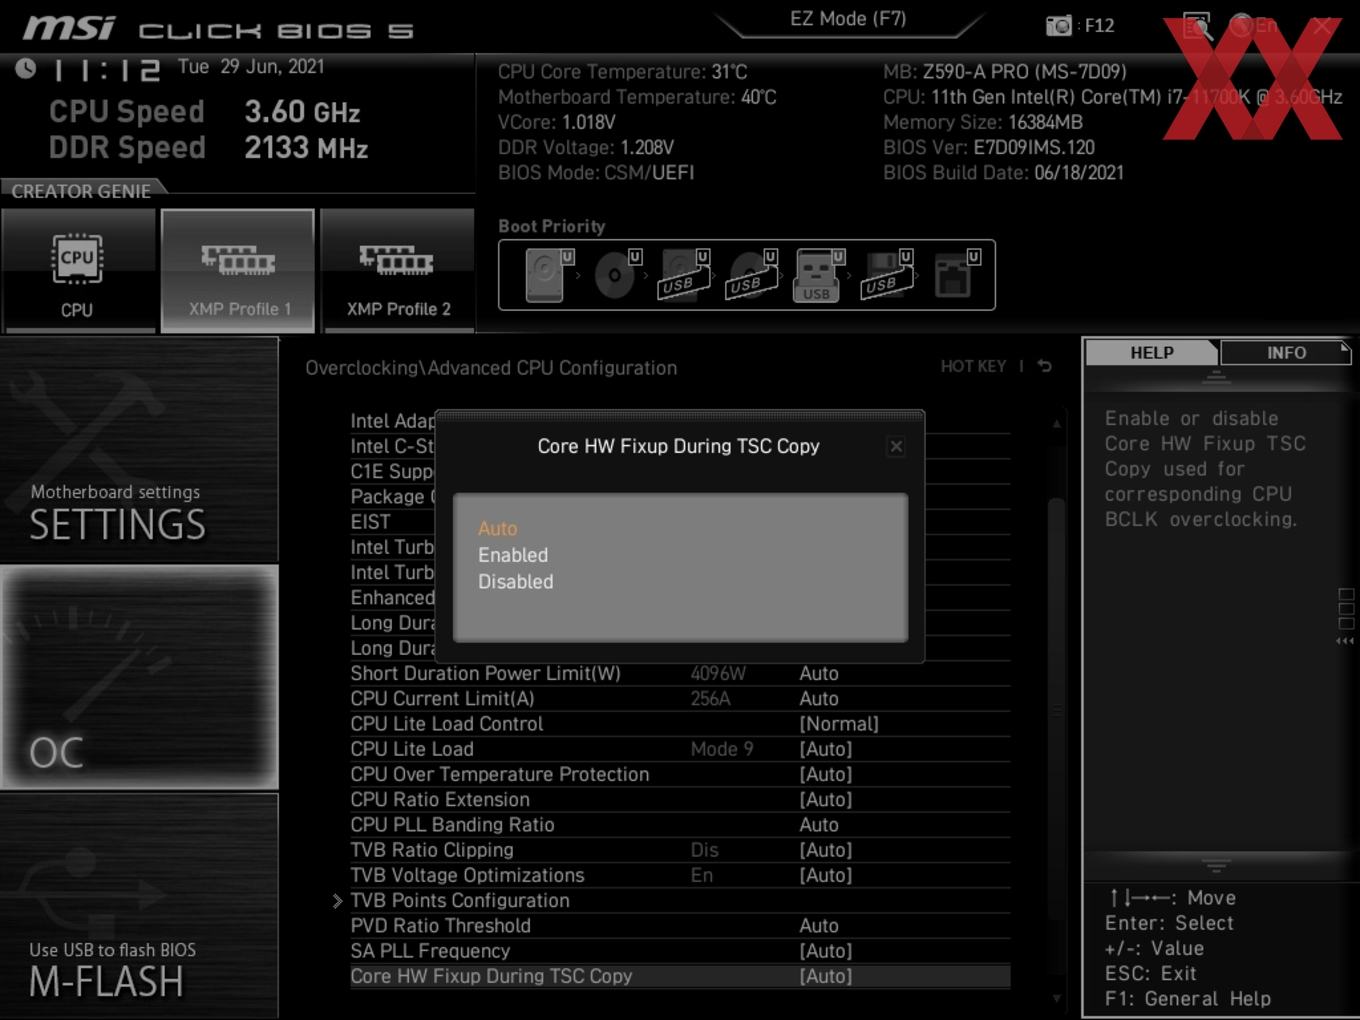The width and height of the screenshot is (1360, 1020).
Task: Switch to the HELP tab
Action: (1152, 353)
